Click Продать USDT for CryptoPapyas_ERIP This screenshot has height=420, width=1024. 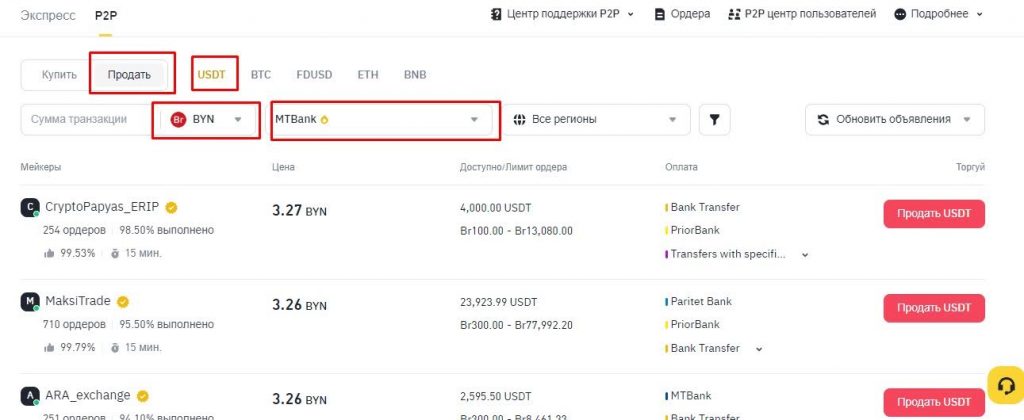(934, 214)
